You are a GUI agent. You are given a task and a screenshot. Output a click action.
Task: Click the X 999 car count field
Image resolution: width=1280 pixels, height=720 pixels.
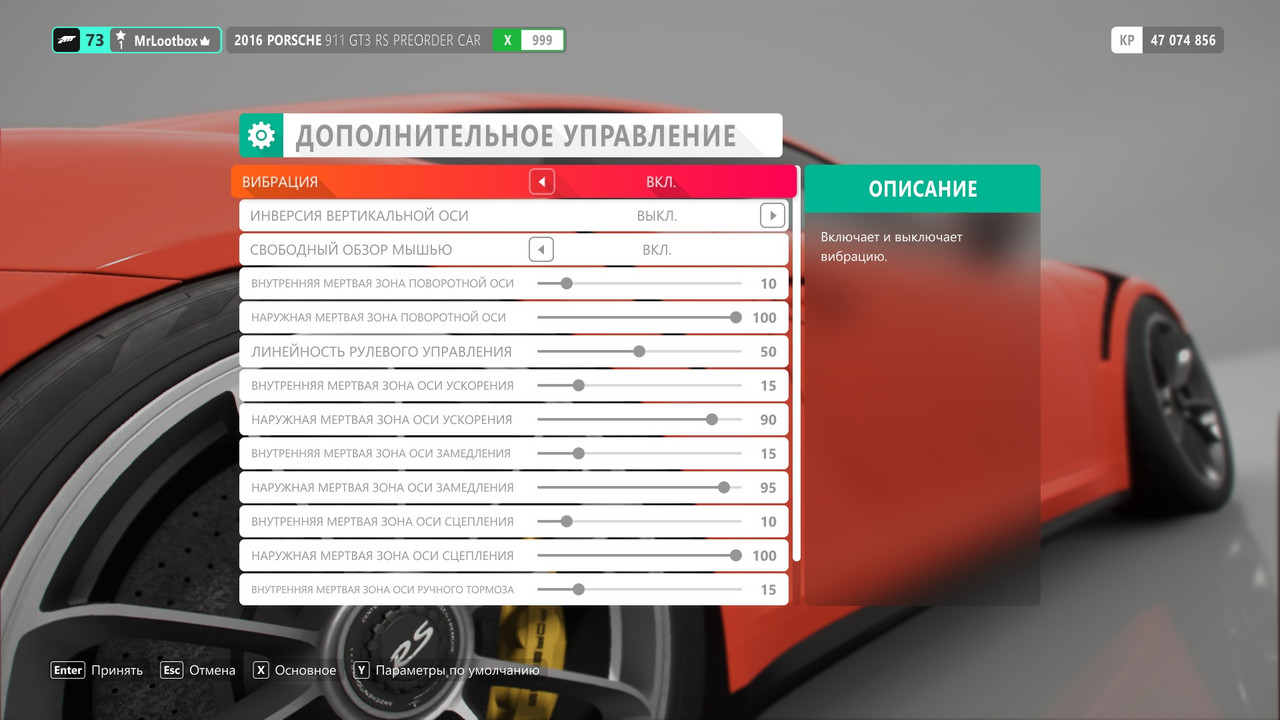click(x=530, y=39)
